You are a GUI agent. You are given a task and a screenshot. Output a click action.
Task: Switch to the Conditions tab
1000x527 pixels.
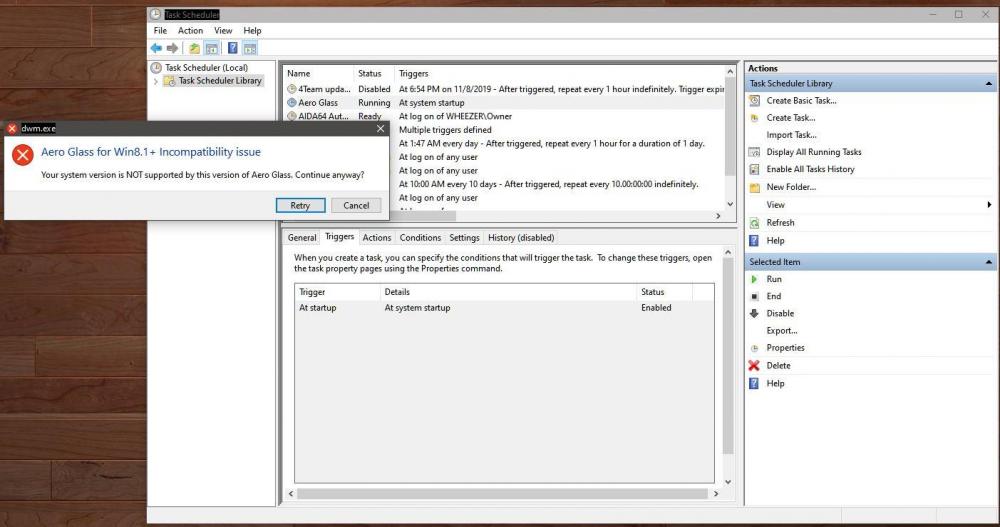[x=420, y=238]
